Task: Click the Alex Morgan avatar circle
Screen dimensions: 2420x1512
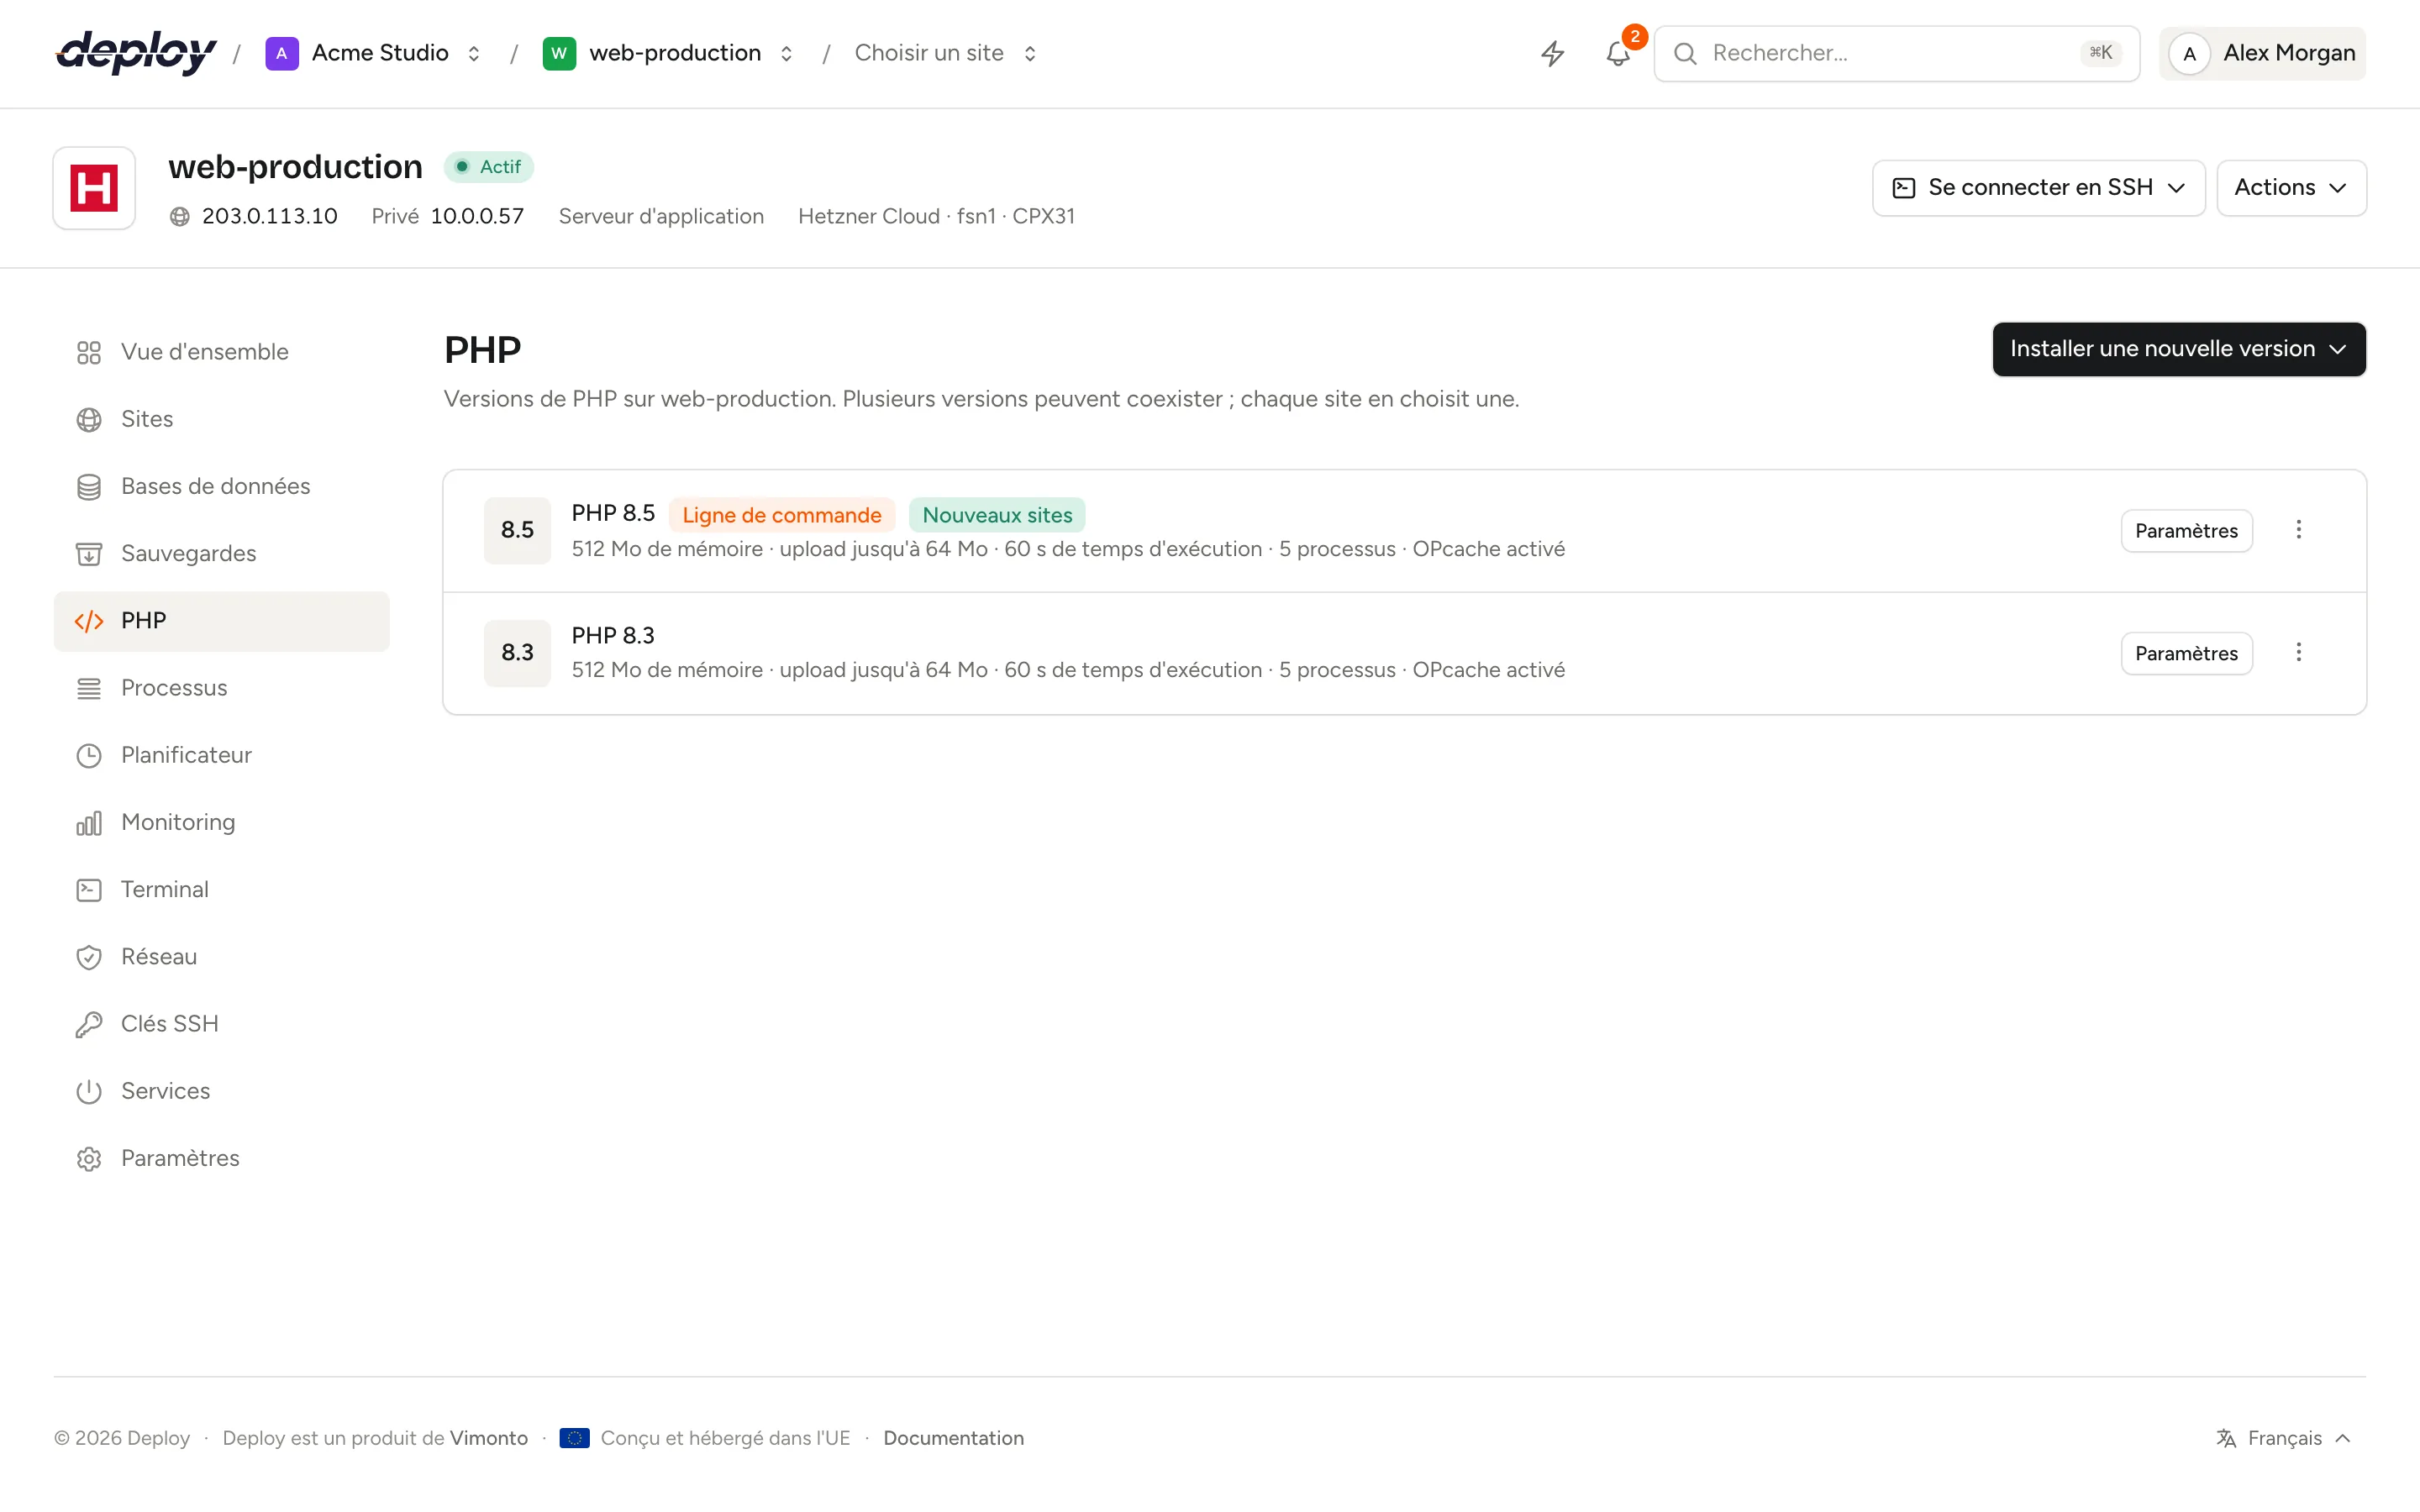Action: (2189, 53)
